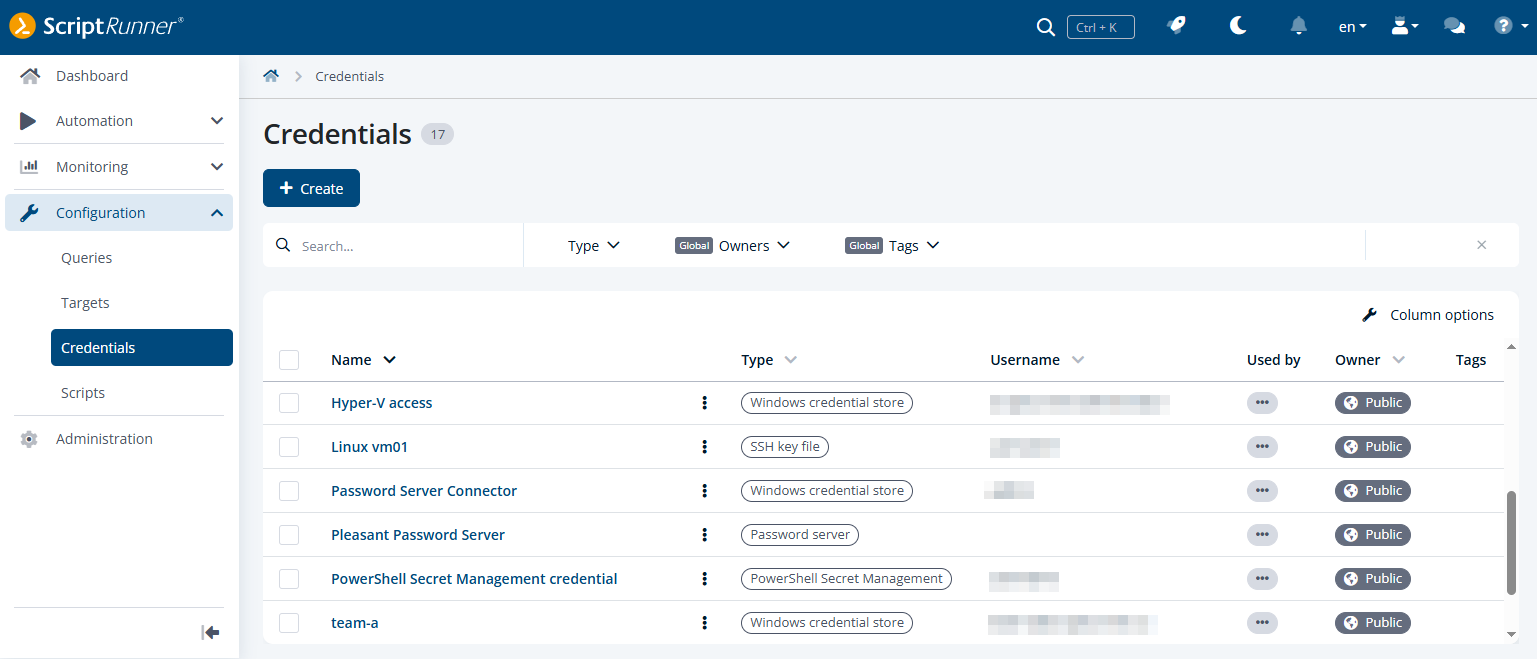This screenshot has height=659, width=1537.
Task: Check the Pleasant Password Server row checkbox
Action: 289,535
